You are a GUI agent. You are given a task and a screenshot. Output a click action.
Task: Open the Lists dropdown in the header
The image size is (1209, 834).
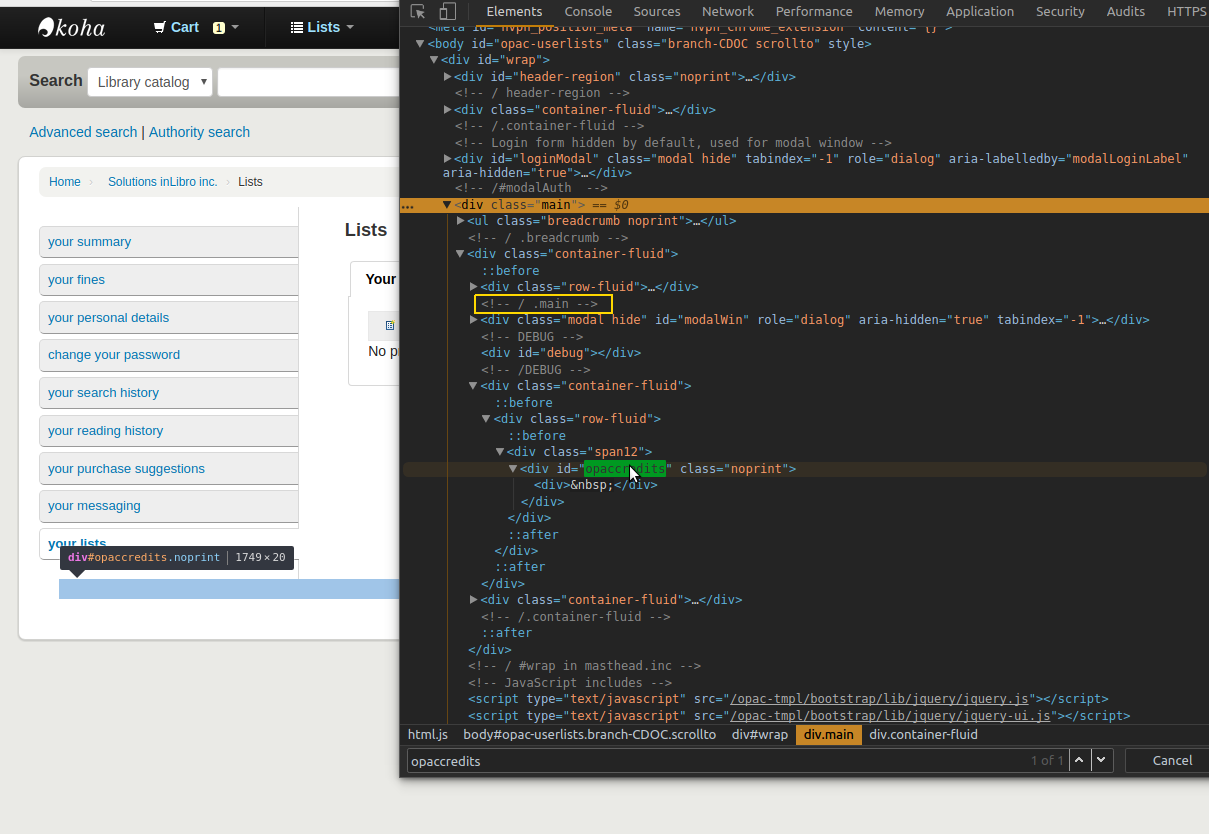322,27
